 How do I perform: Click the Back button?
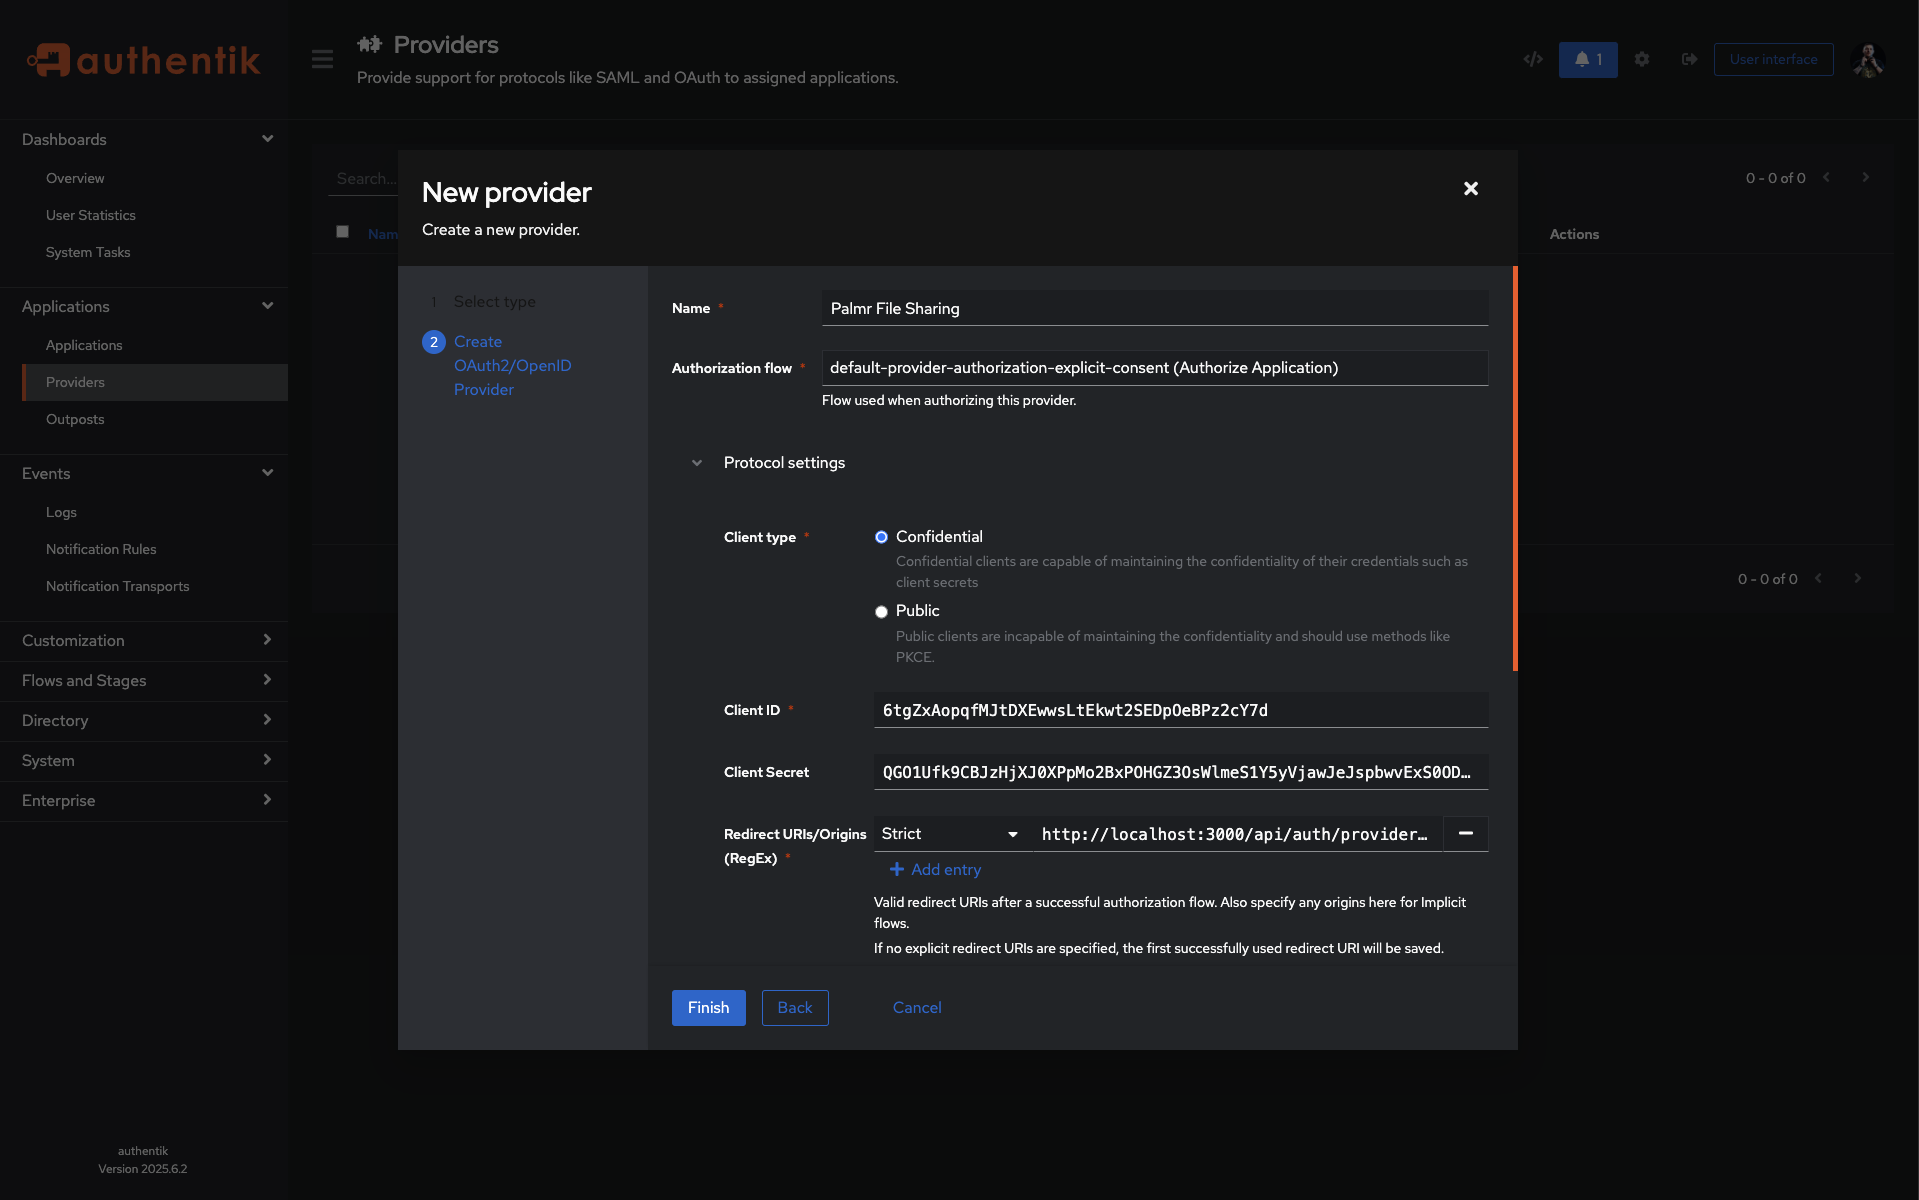point(795,1007)
